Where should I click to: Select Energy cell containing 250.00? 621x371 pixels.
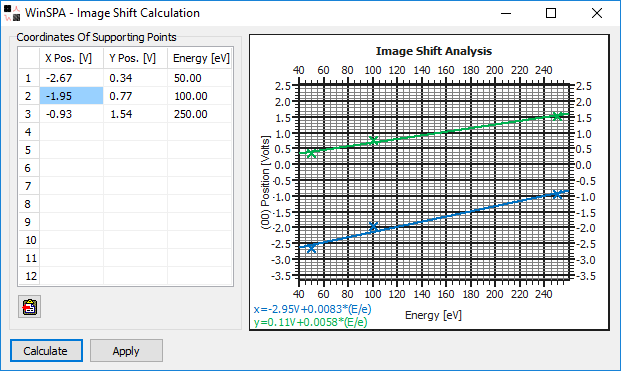coord(200,114)
